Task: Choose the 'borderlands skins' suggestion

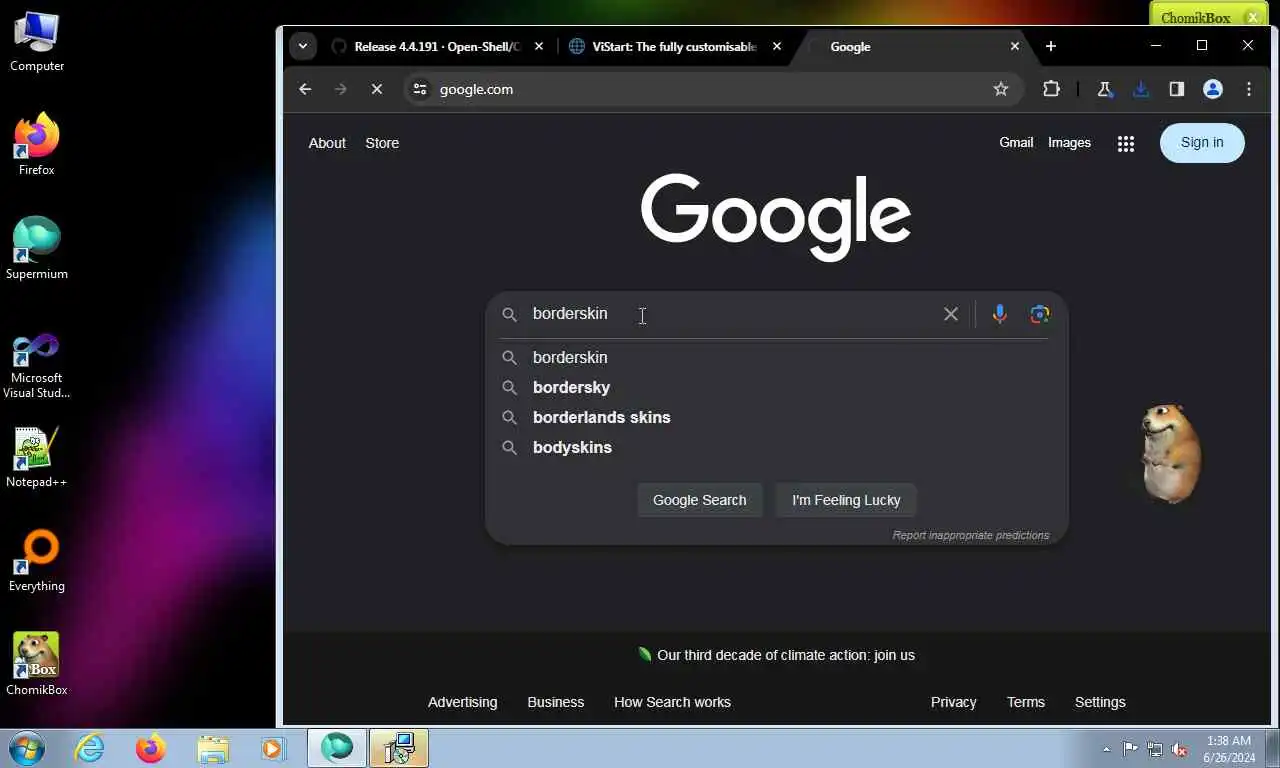Action: coord(777,417)
